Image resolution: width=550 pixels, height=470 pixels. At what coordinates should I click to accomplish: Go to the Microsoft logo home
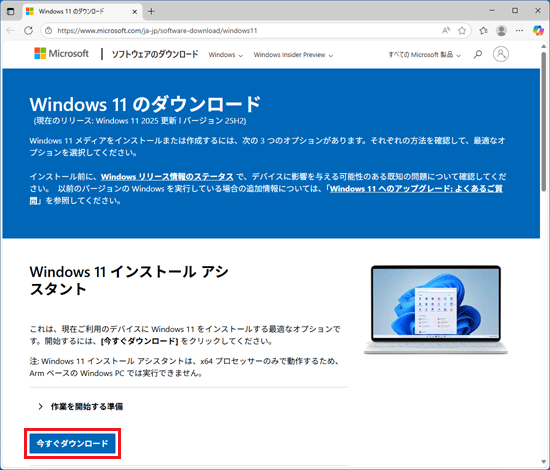(x=61, y=54)
